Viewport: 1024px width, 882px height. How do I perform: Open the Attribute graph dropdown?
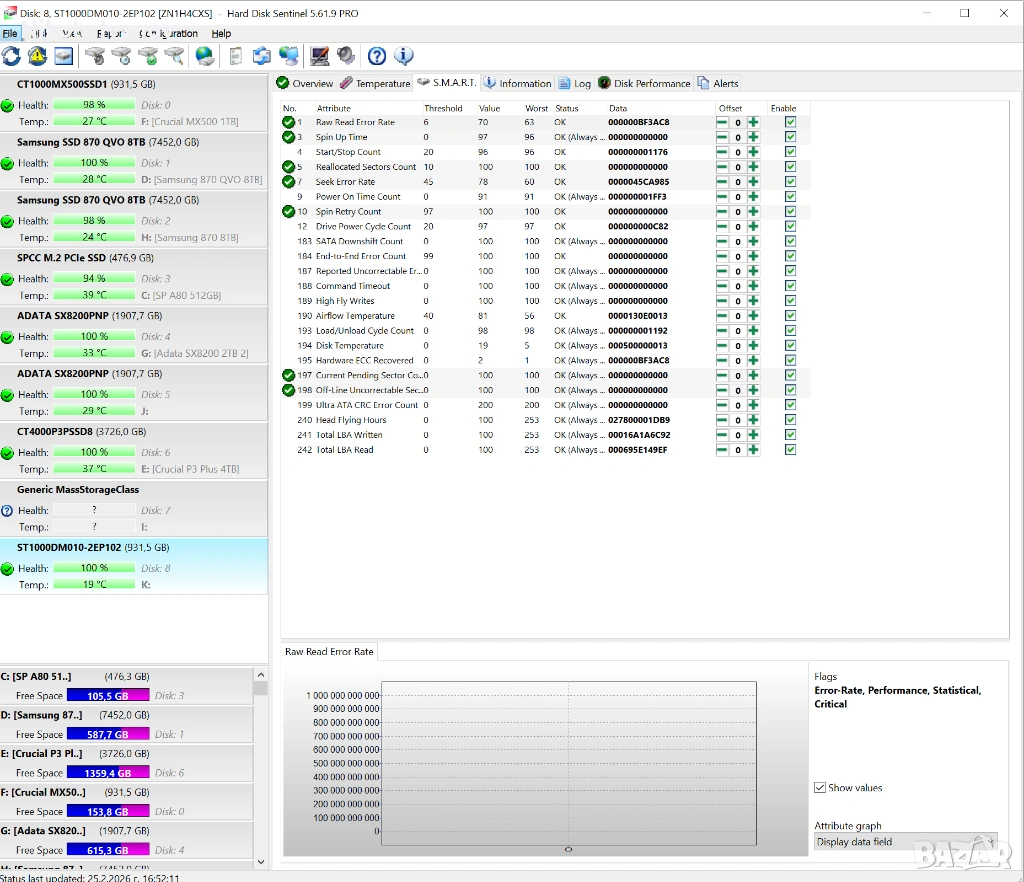coord(905,842)
